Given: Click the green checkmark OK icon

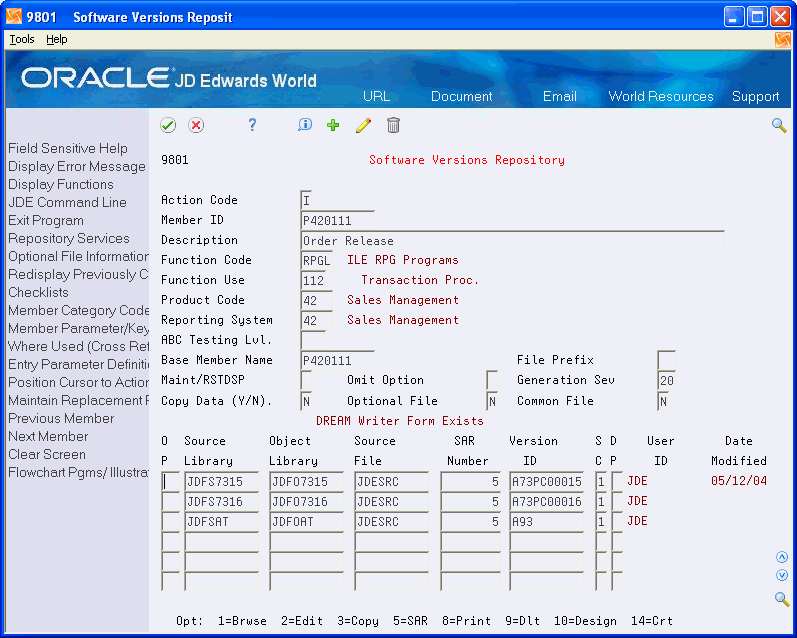Looking at the screenshot, I should click(168, 125).
